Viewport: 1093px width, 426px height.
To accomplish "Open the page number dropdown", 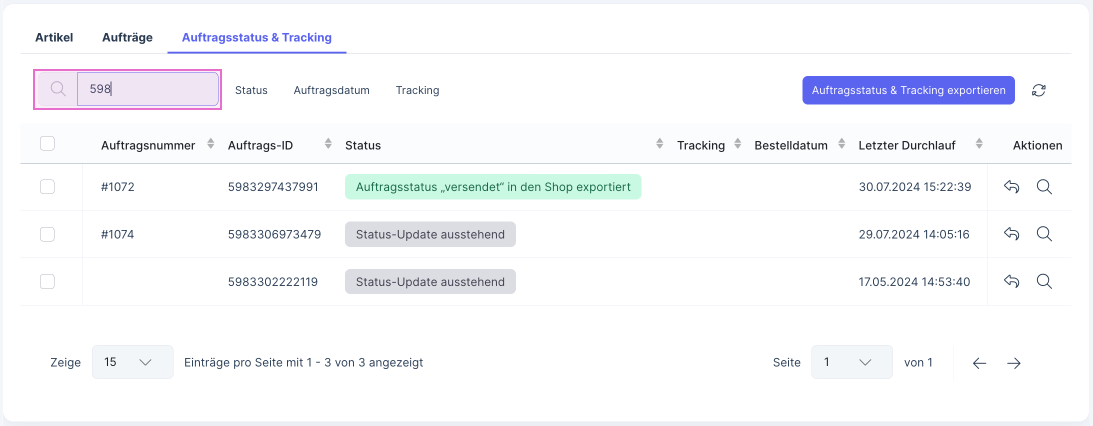I will coord(851,362).
